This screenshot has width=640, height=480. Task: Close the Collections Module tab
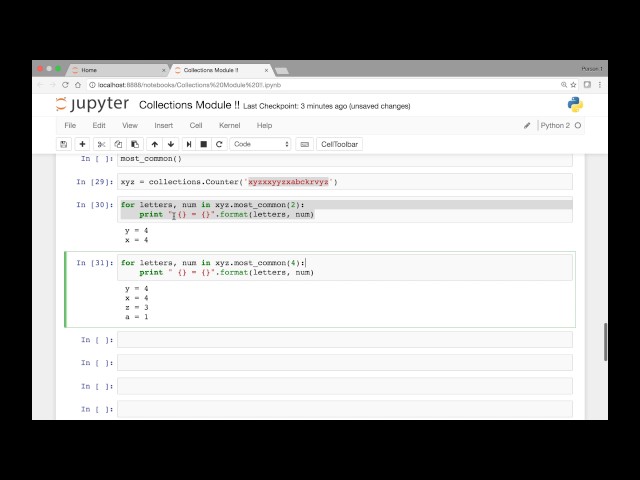tap(266, 70)
